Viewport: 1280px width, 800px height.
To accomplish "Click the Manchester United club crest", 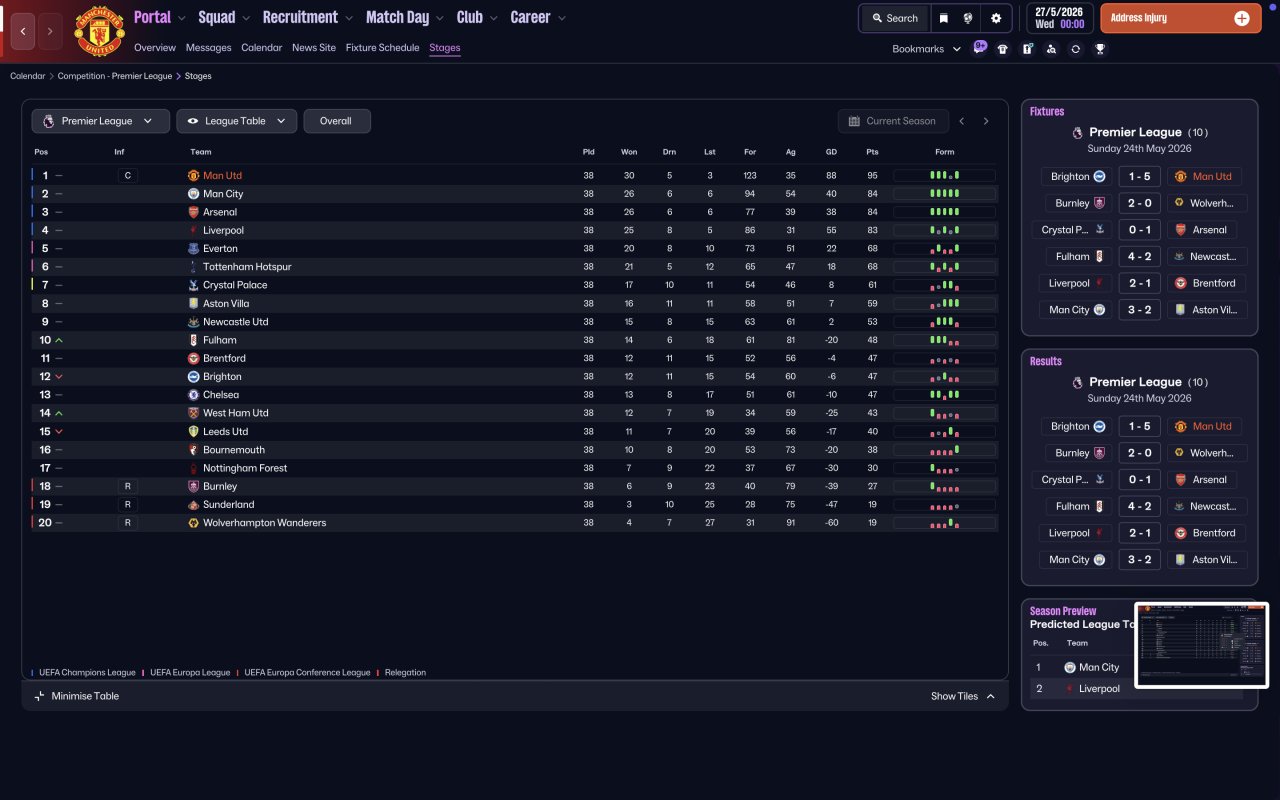I will click(x=100, y=32).
